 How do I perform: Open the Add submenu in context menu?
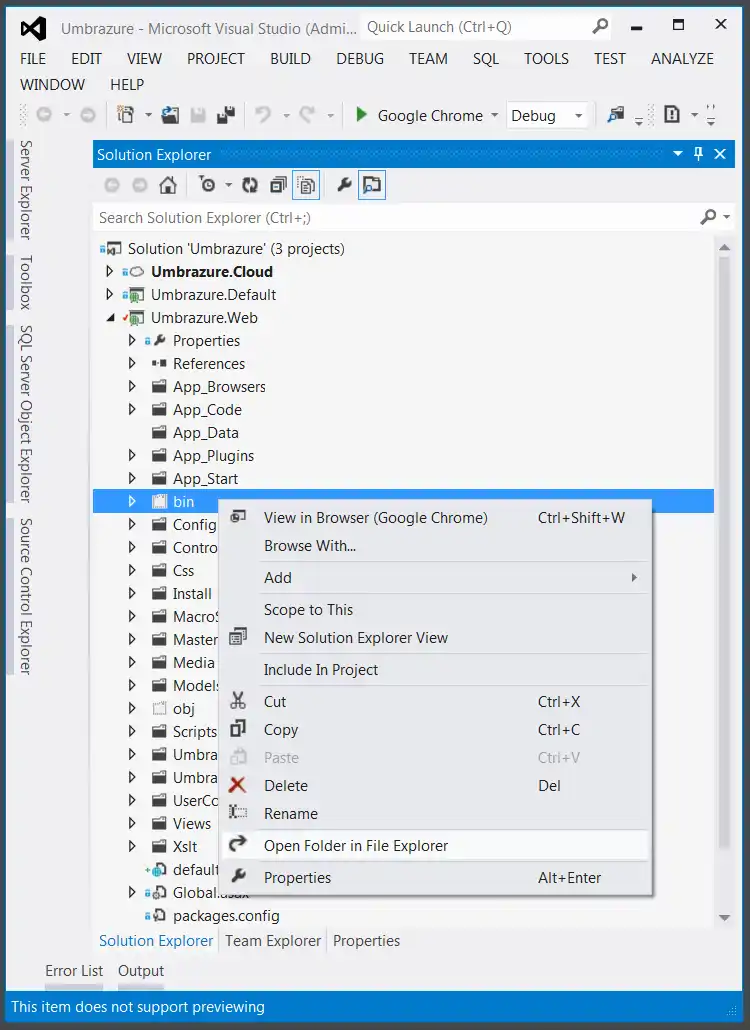[x=435, y=577]
